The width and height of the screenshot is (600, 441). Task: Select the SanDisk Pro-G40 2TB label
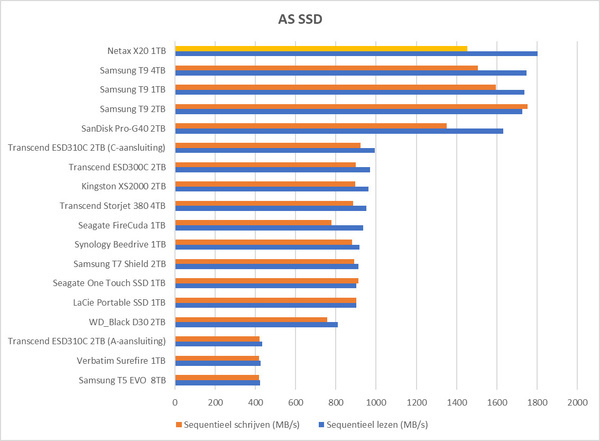coord(124,129)
